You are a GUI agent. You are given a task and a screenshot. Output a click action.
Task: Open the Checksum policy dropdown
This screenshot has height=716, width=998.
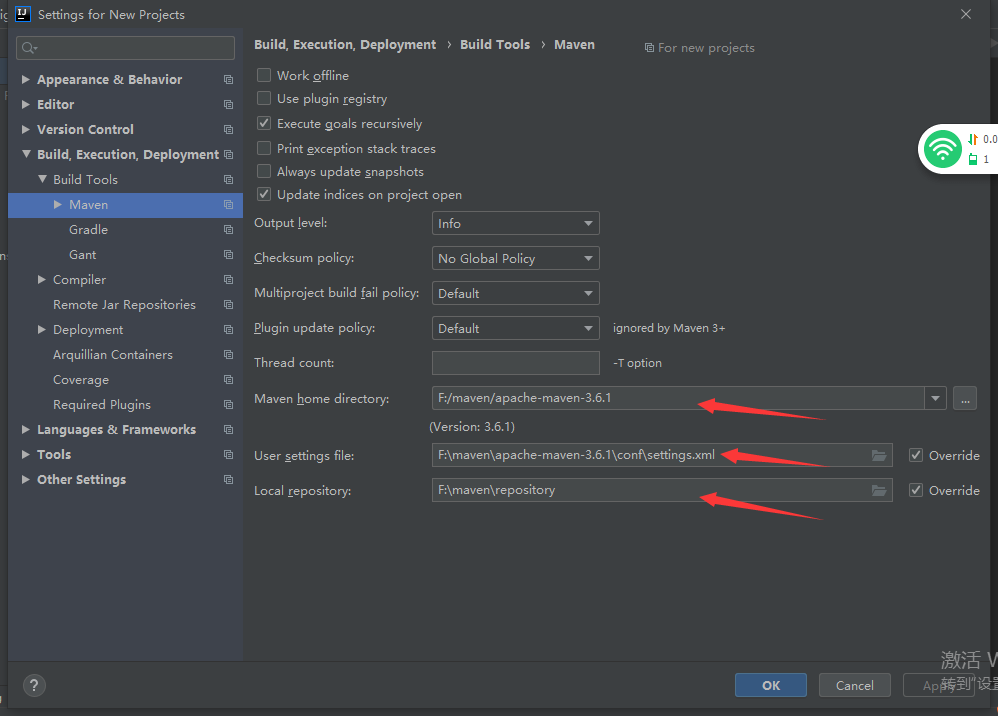click(516, 258)
